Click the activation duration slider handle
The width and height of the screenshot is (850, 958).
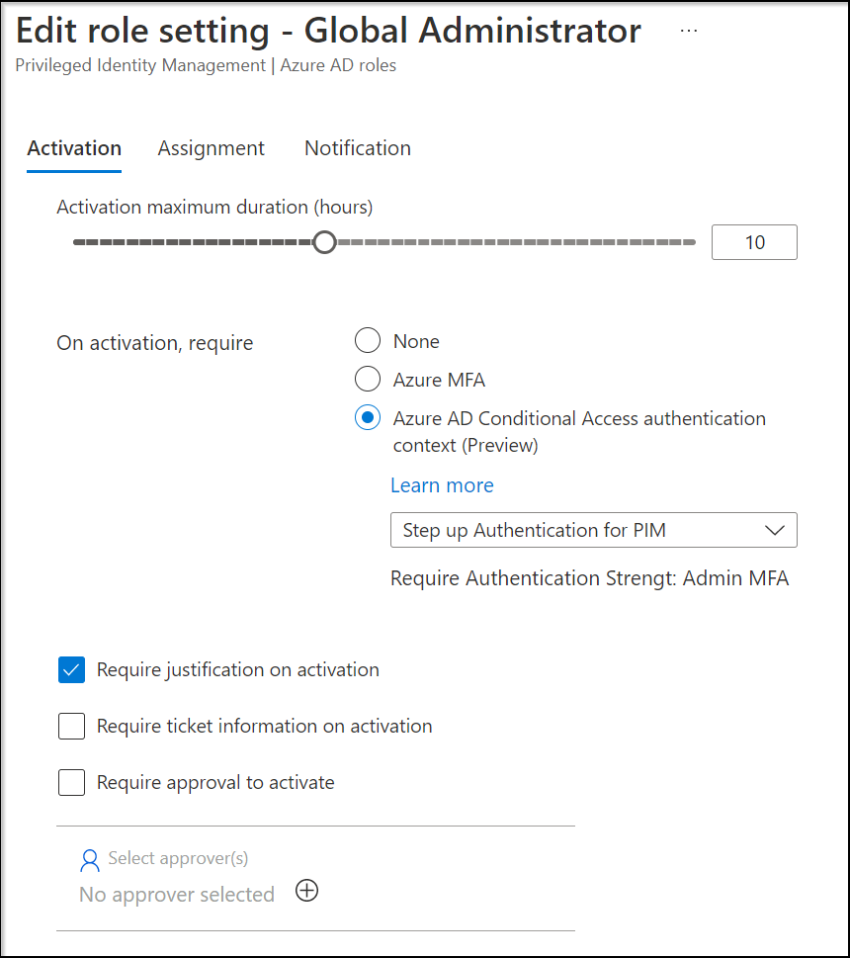pos(324,242)
